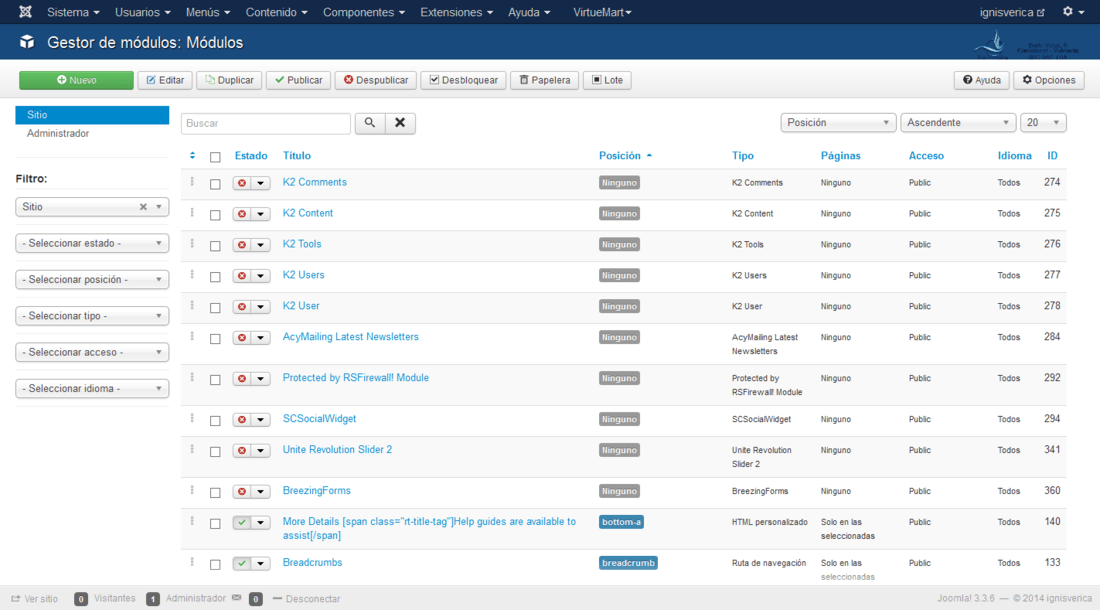Tick the checkbox for K2 Content
The height and width of the screenshot is (610, 1100).
(x=215, y=215)
